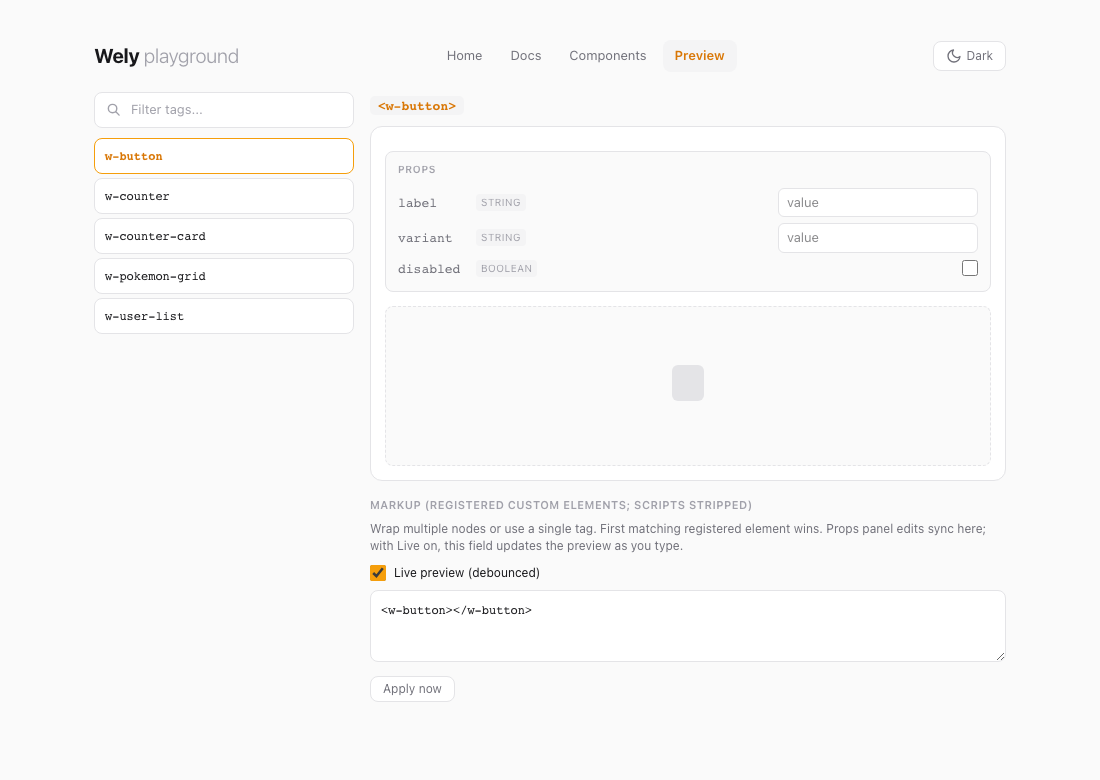Click the value input for the label prop
This screenshot has height=780, width=1100.
[877, 202]
